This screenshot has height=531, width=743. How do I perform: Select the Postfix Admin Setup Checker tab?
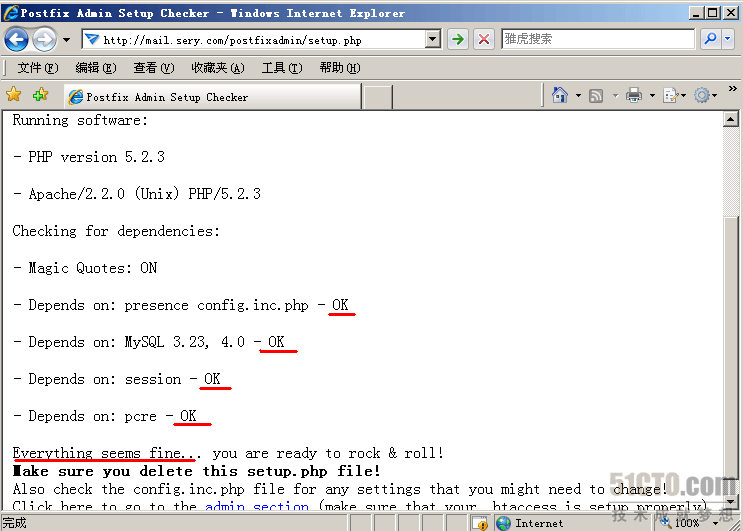click(210, 97)
